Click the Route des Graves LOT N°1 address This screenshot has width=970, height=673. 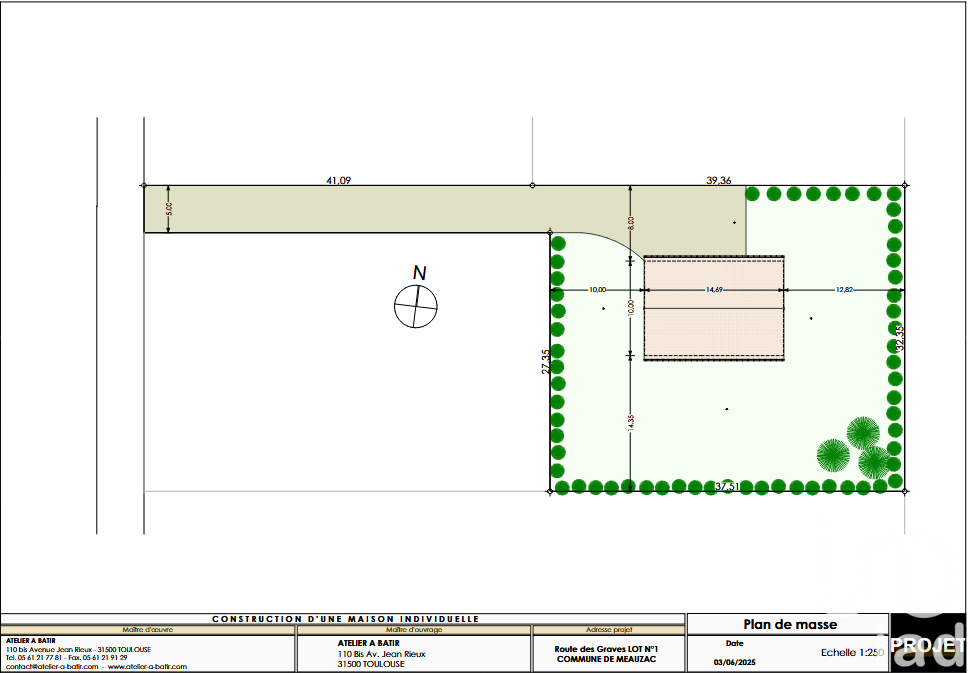point(607,649)
